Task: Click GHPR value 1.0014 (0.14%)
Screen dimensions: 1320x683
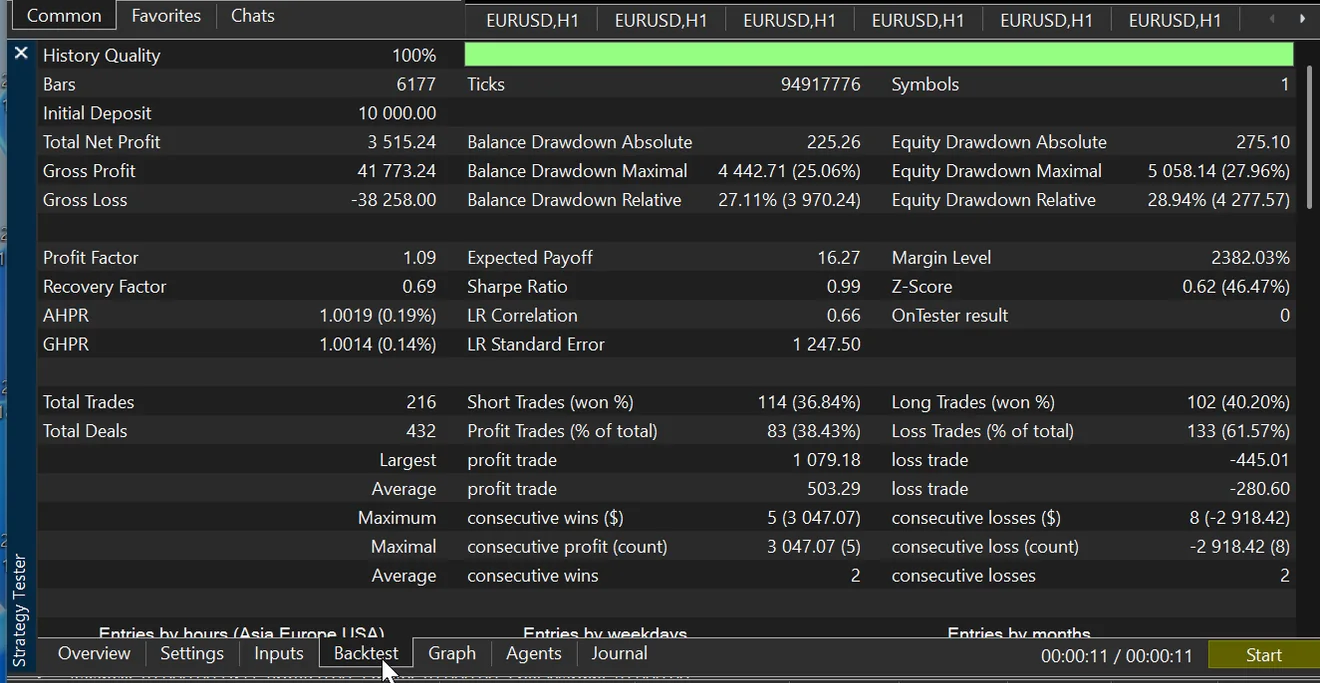Action: point(378,345)
